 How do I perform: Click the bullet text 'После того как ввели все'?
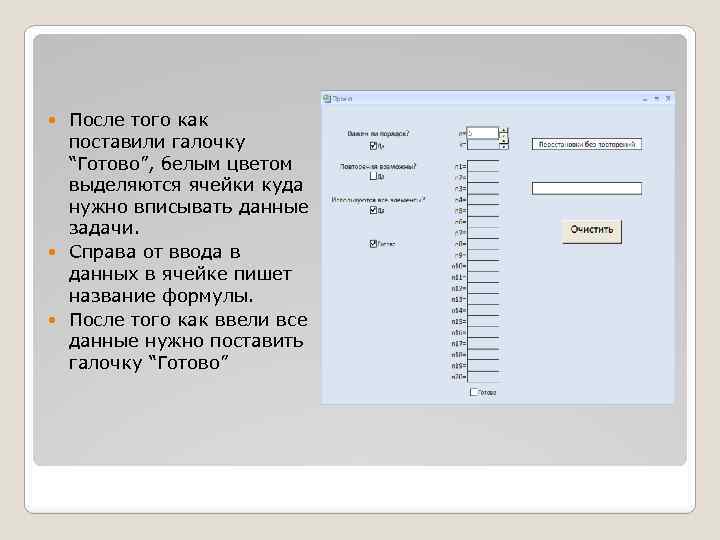click(x=188, y=320)
